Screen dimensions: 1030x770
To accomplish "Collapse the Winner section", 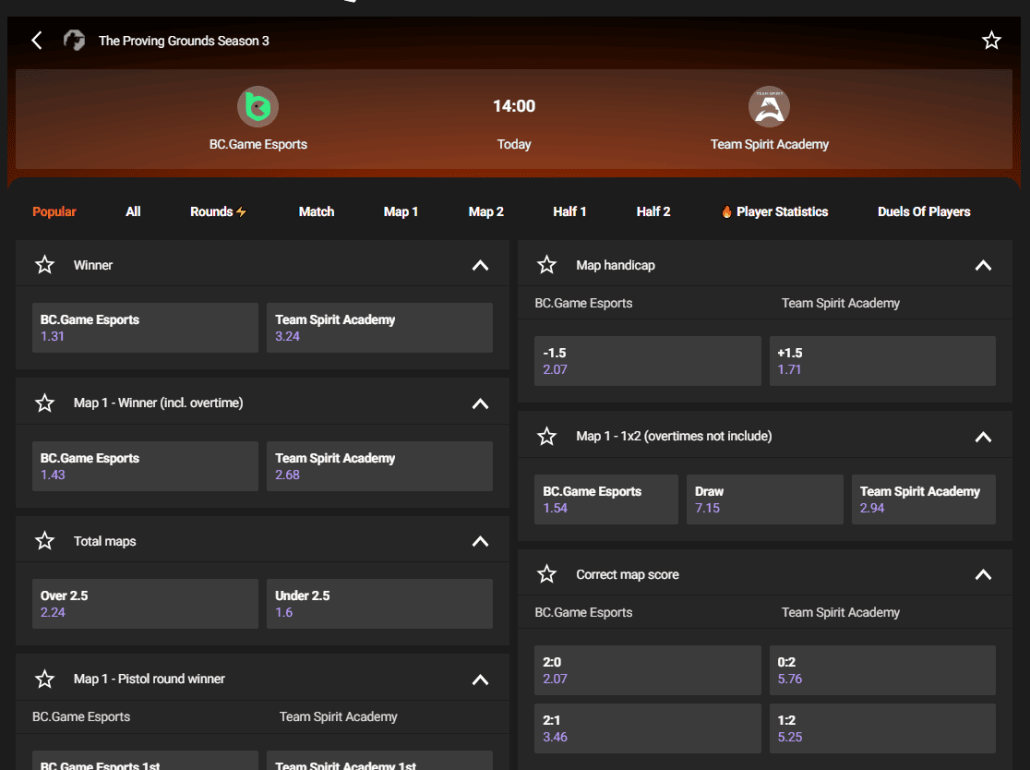I will (480, 265).
